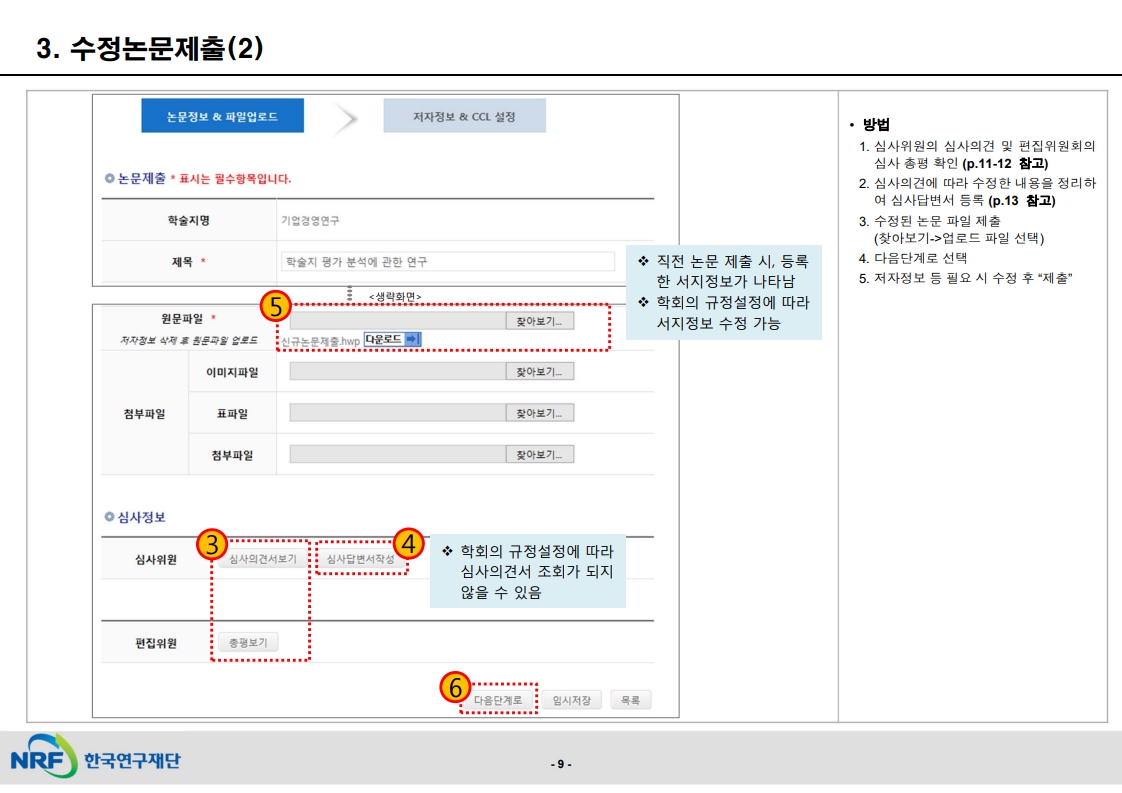Proceed with the 다음단계로 button
The width and height of the screenshot is (1122, 793).
[x=498, y=700]
